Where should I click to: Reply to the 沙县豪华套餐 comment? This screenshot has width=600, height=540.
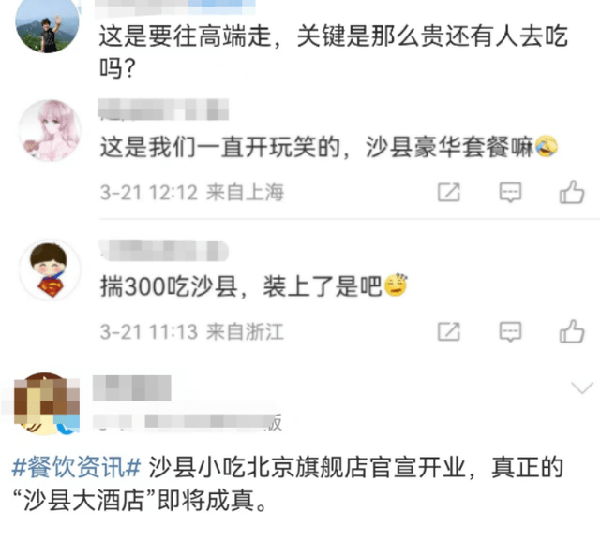click(x=510, y=192)
